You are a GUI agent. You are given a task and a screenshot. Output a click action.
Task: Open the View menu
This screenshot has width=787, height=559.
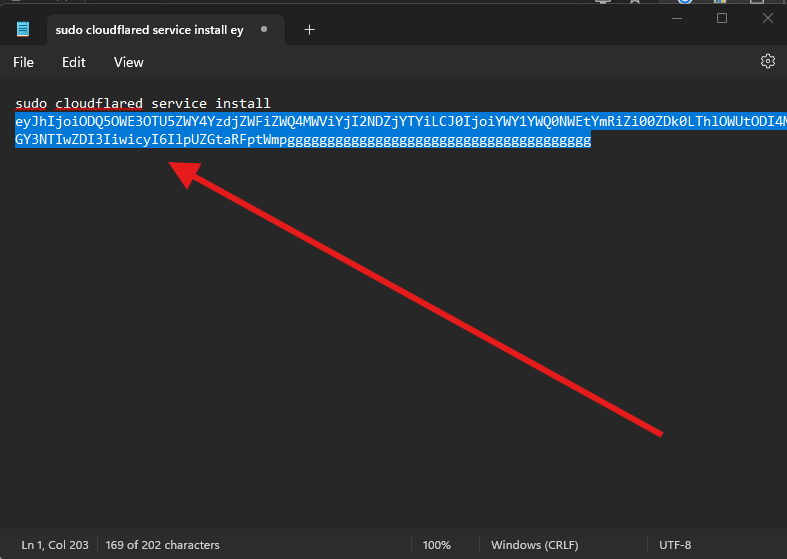pyautogui.click(x=128, y=62)
